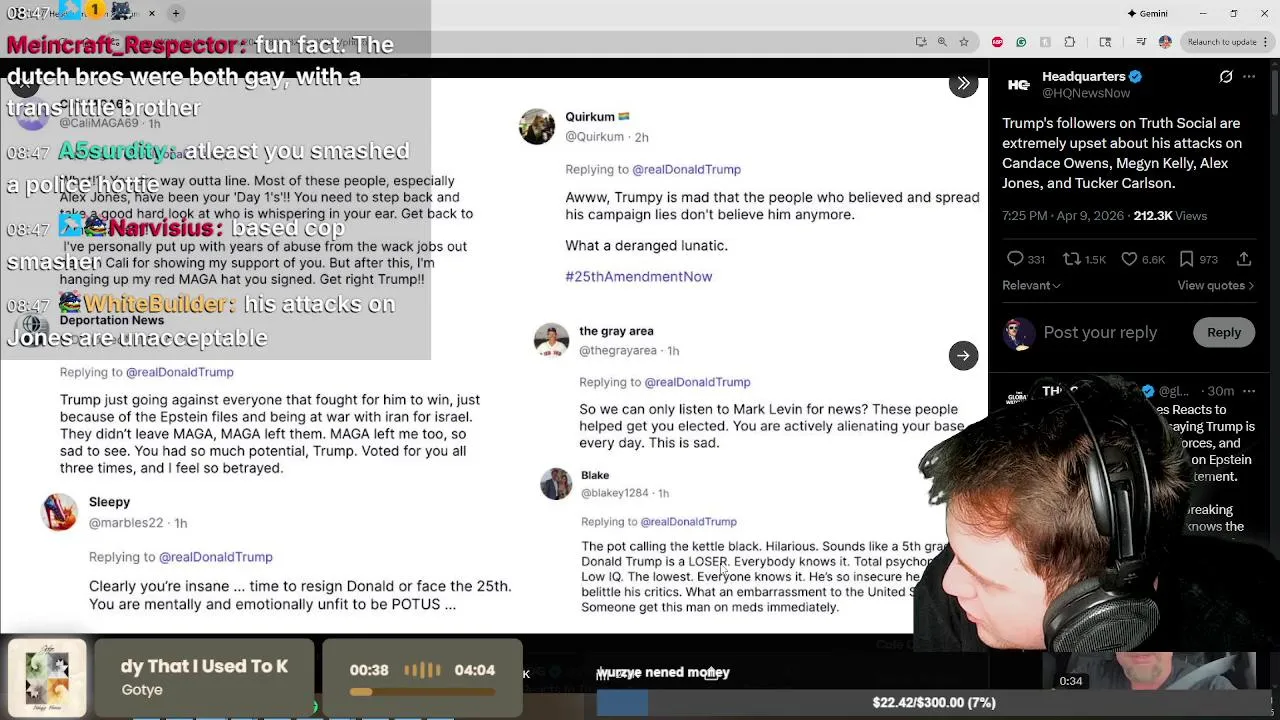Image resolution: width=1280 pixels, height=720 pixels.
Task: Click the timestamp 7:25 PM · Apr 9, 2026
Action: tap(1063, 216)
